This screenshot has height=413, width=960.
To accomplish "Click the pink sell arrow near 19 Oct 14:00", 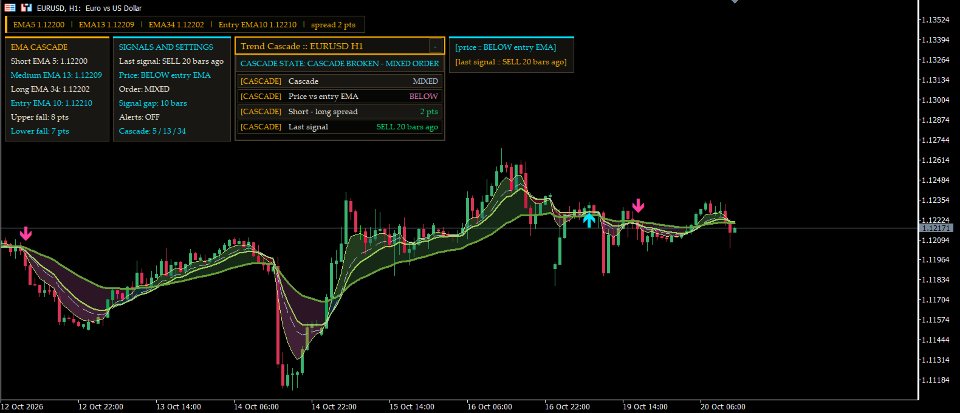I will click(x=638, y=206).
